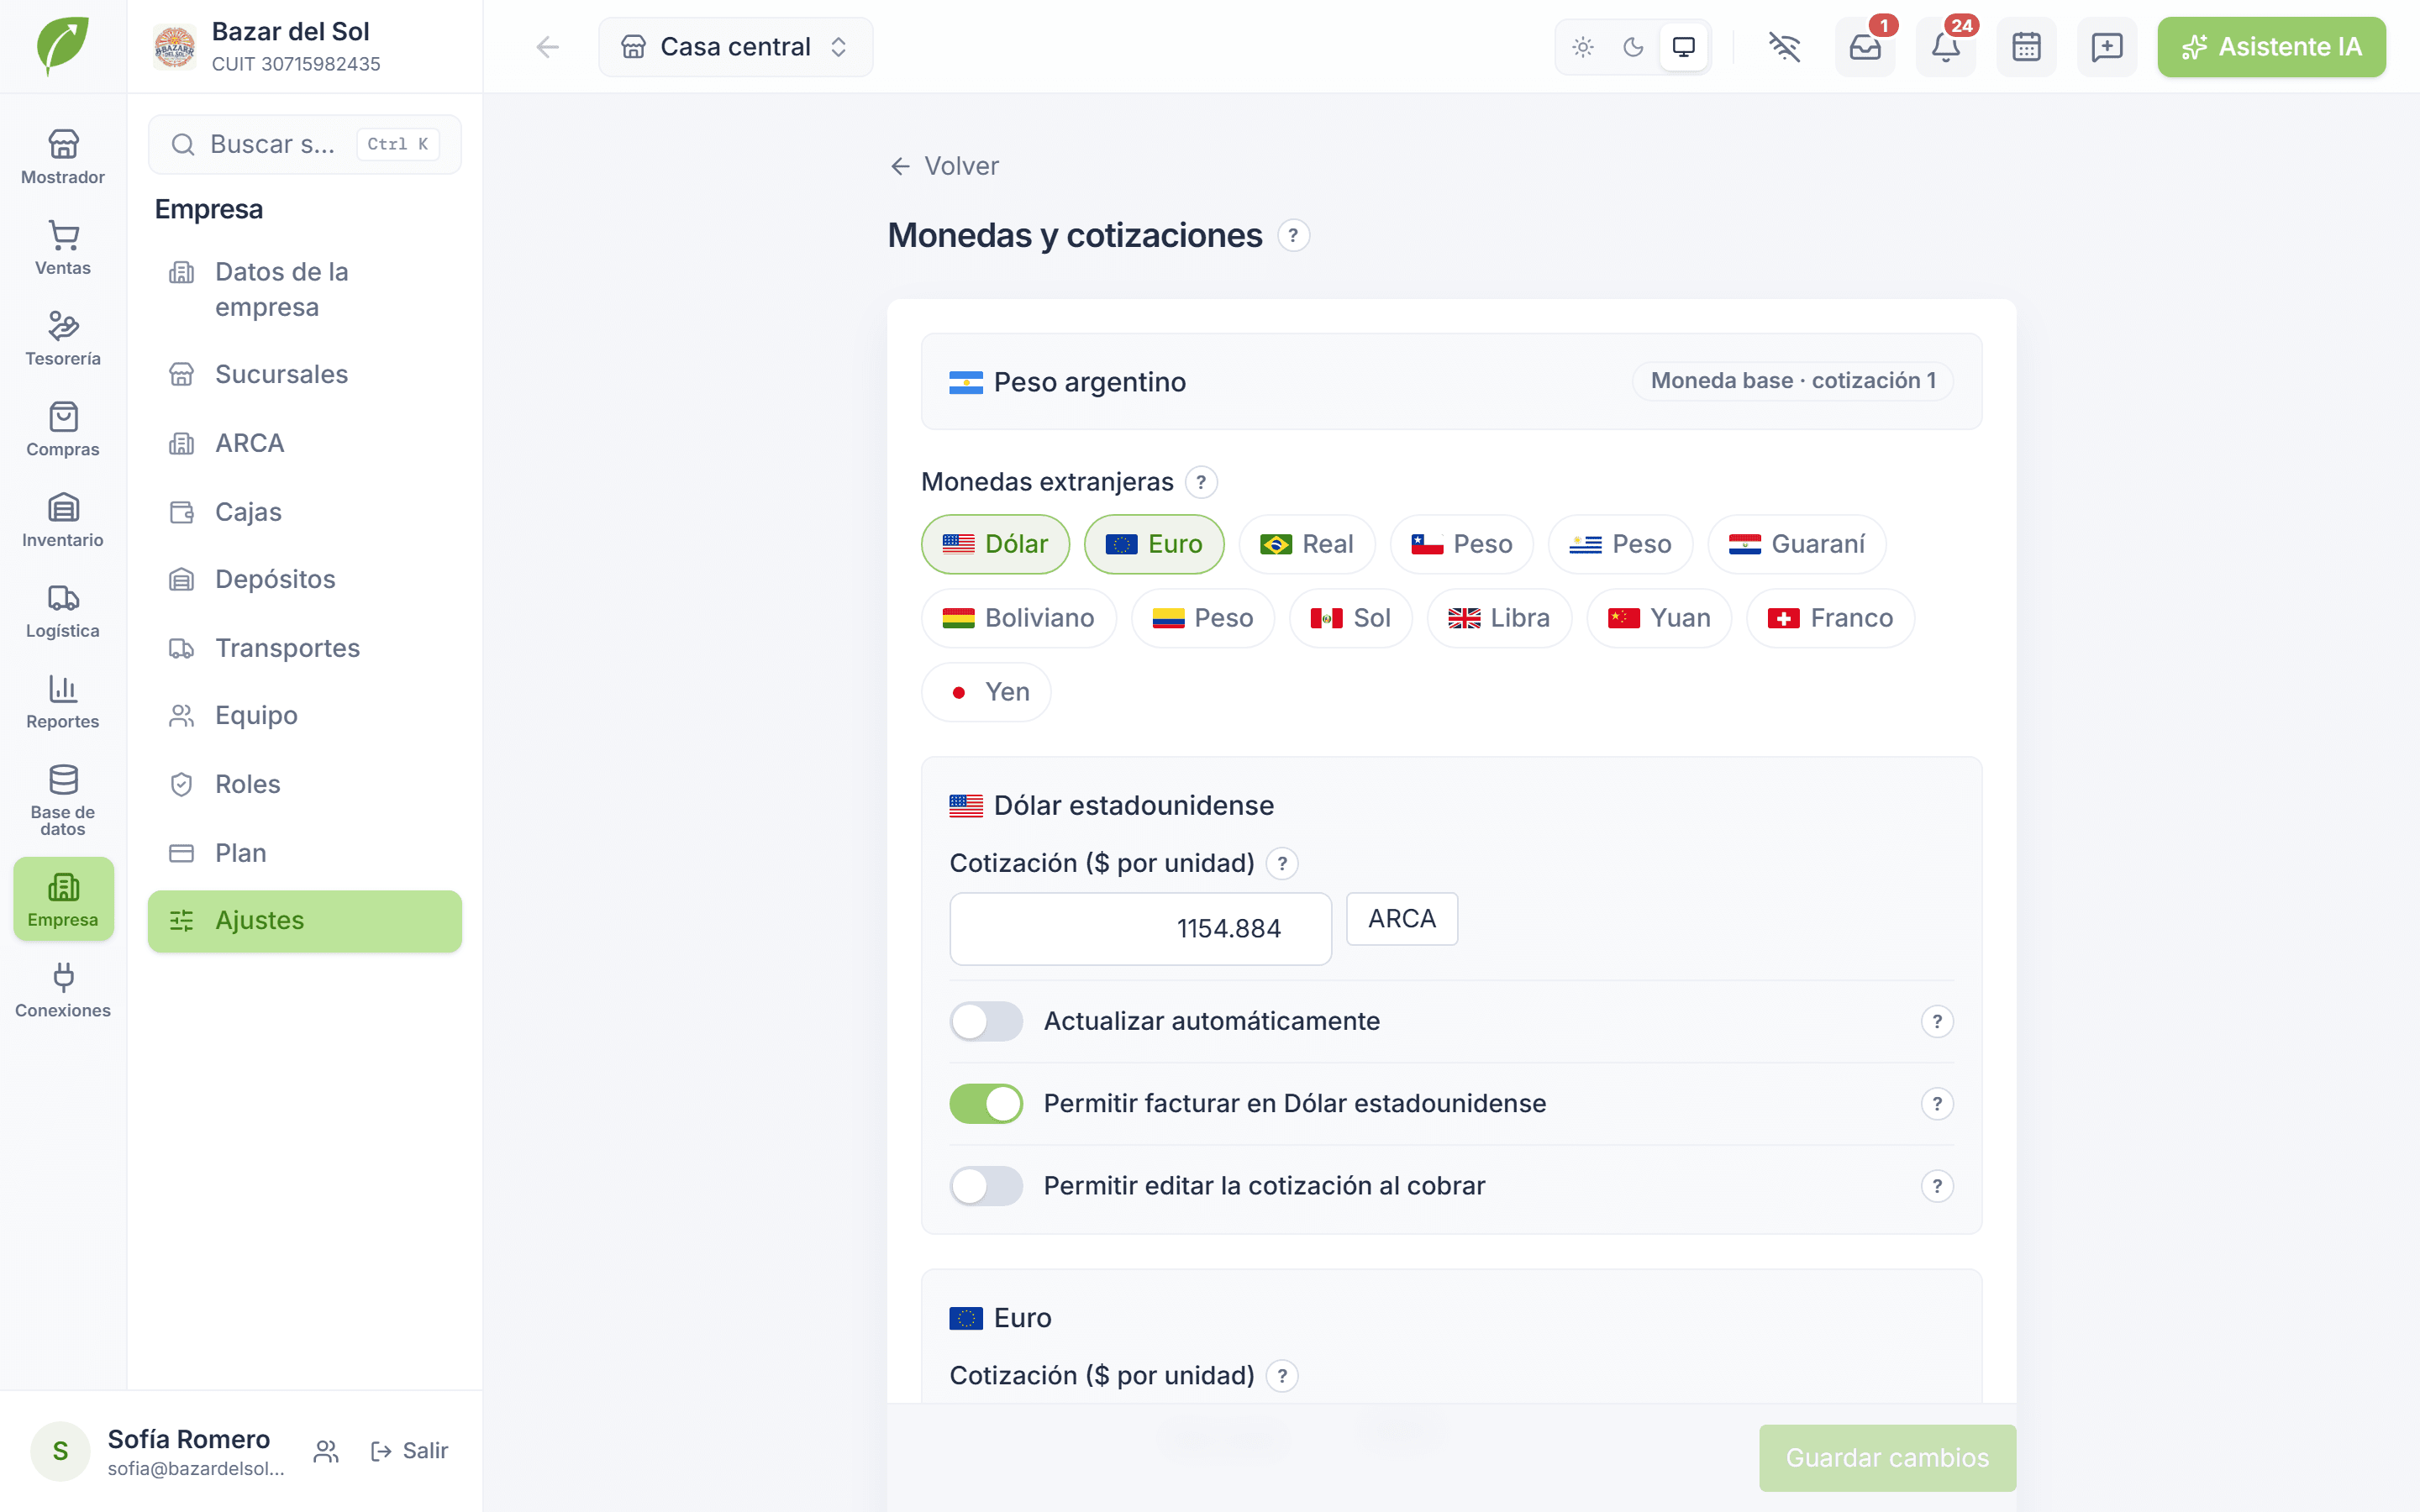
Task: Enable Permitir editar la cotización al cobrar
Action: tap(986, 1186)
